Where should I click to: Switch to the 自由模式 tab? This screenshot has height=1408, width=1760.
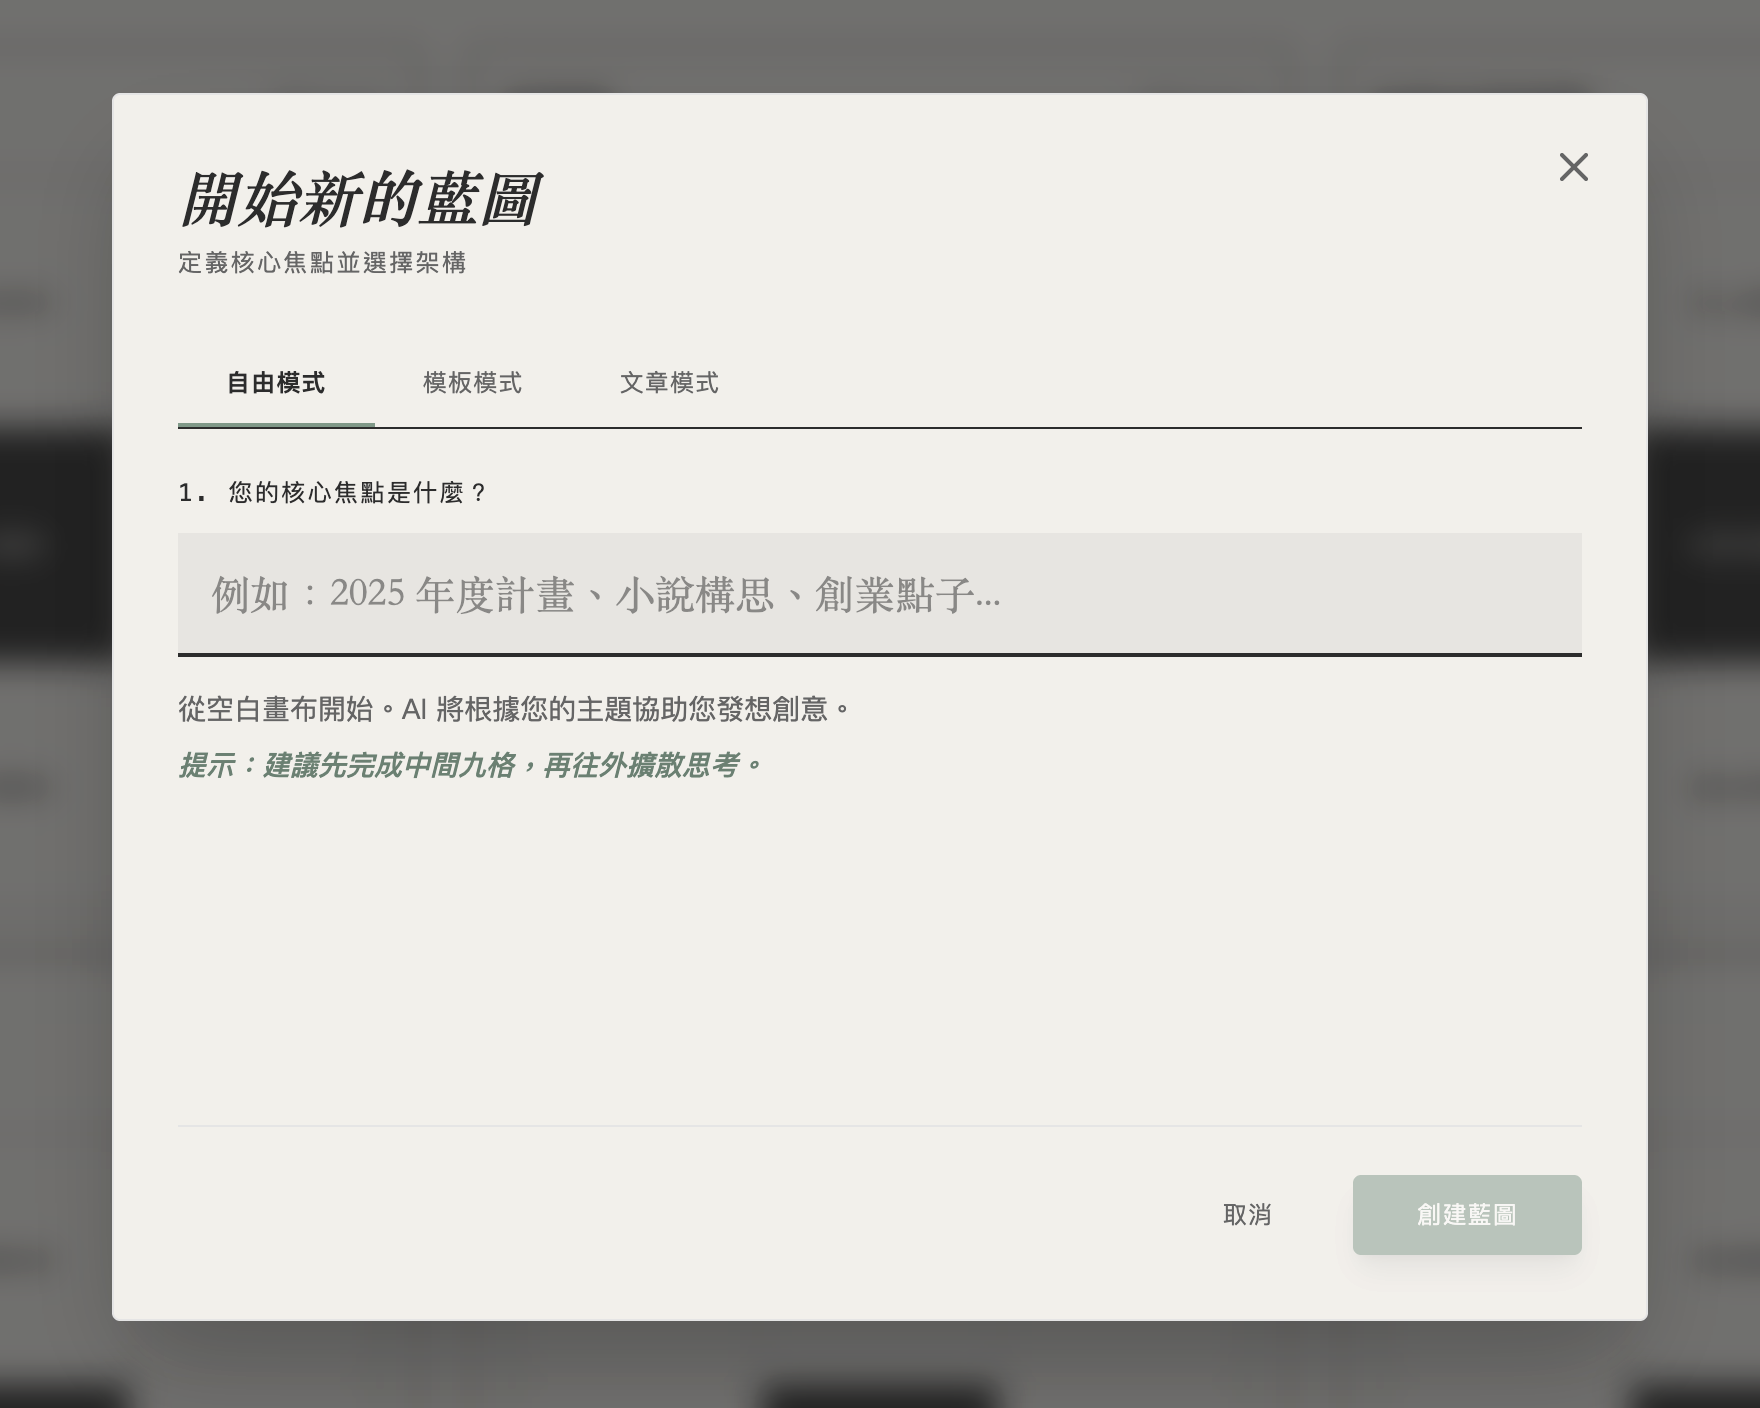click(276, 383)
